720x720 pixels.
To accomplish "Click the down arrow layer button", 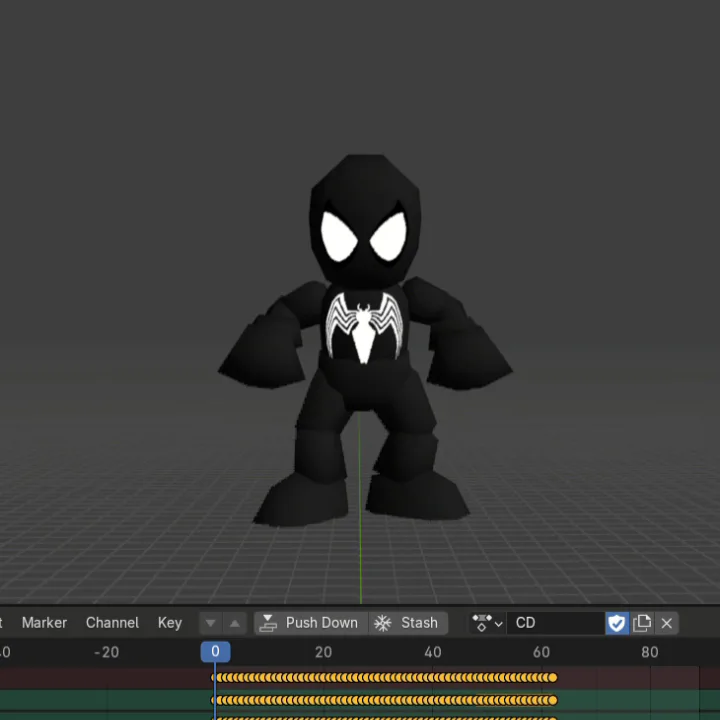I will coord(211,623).
